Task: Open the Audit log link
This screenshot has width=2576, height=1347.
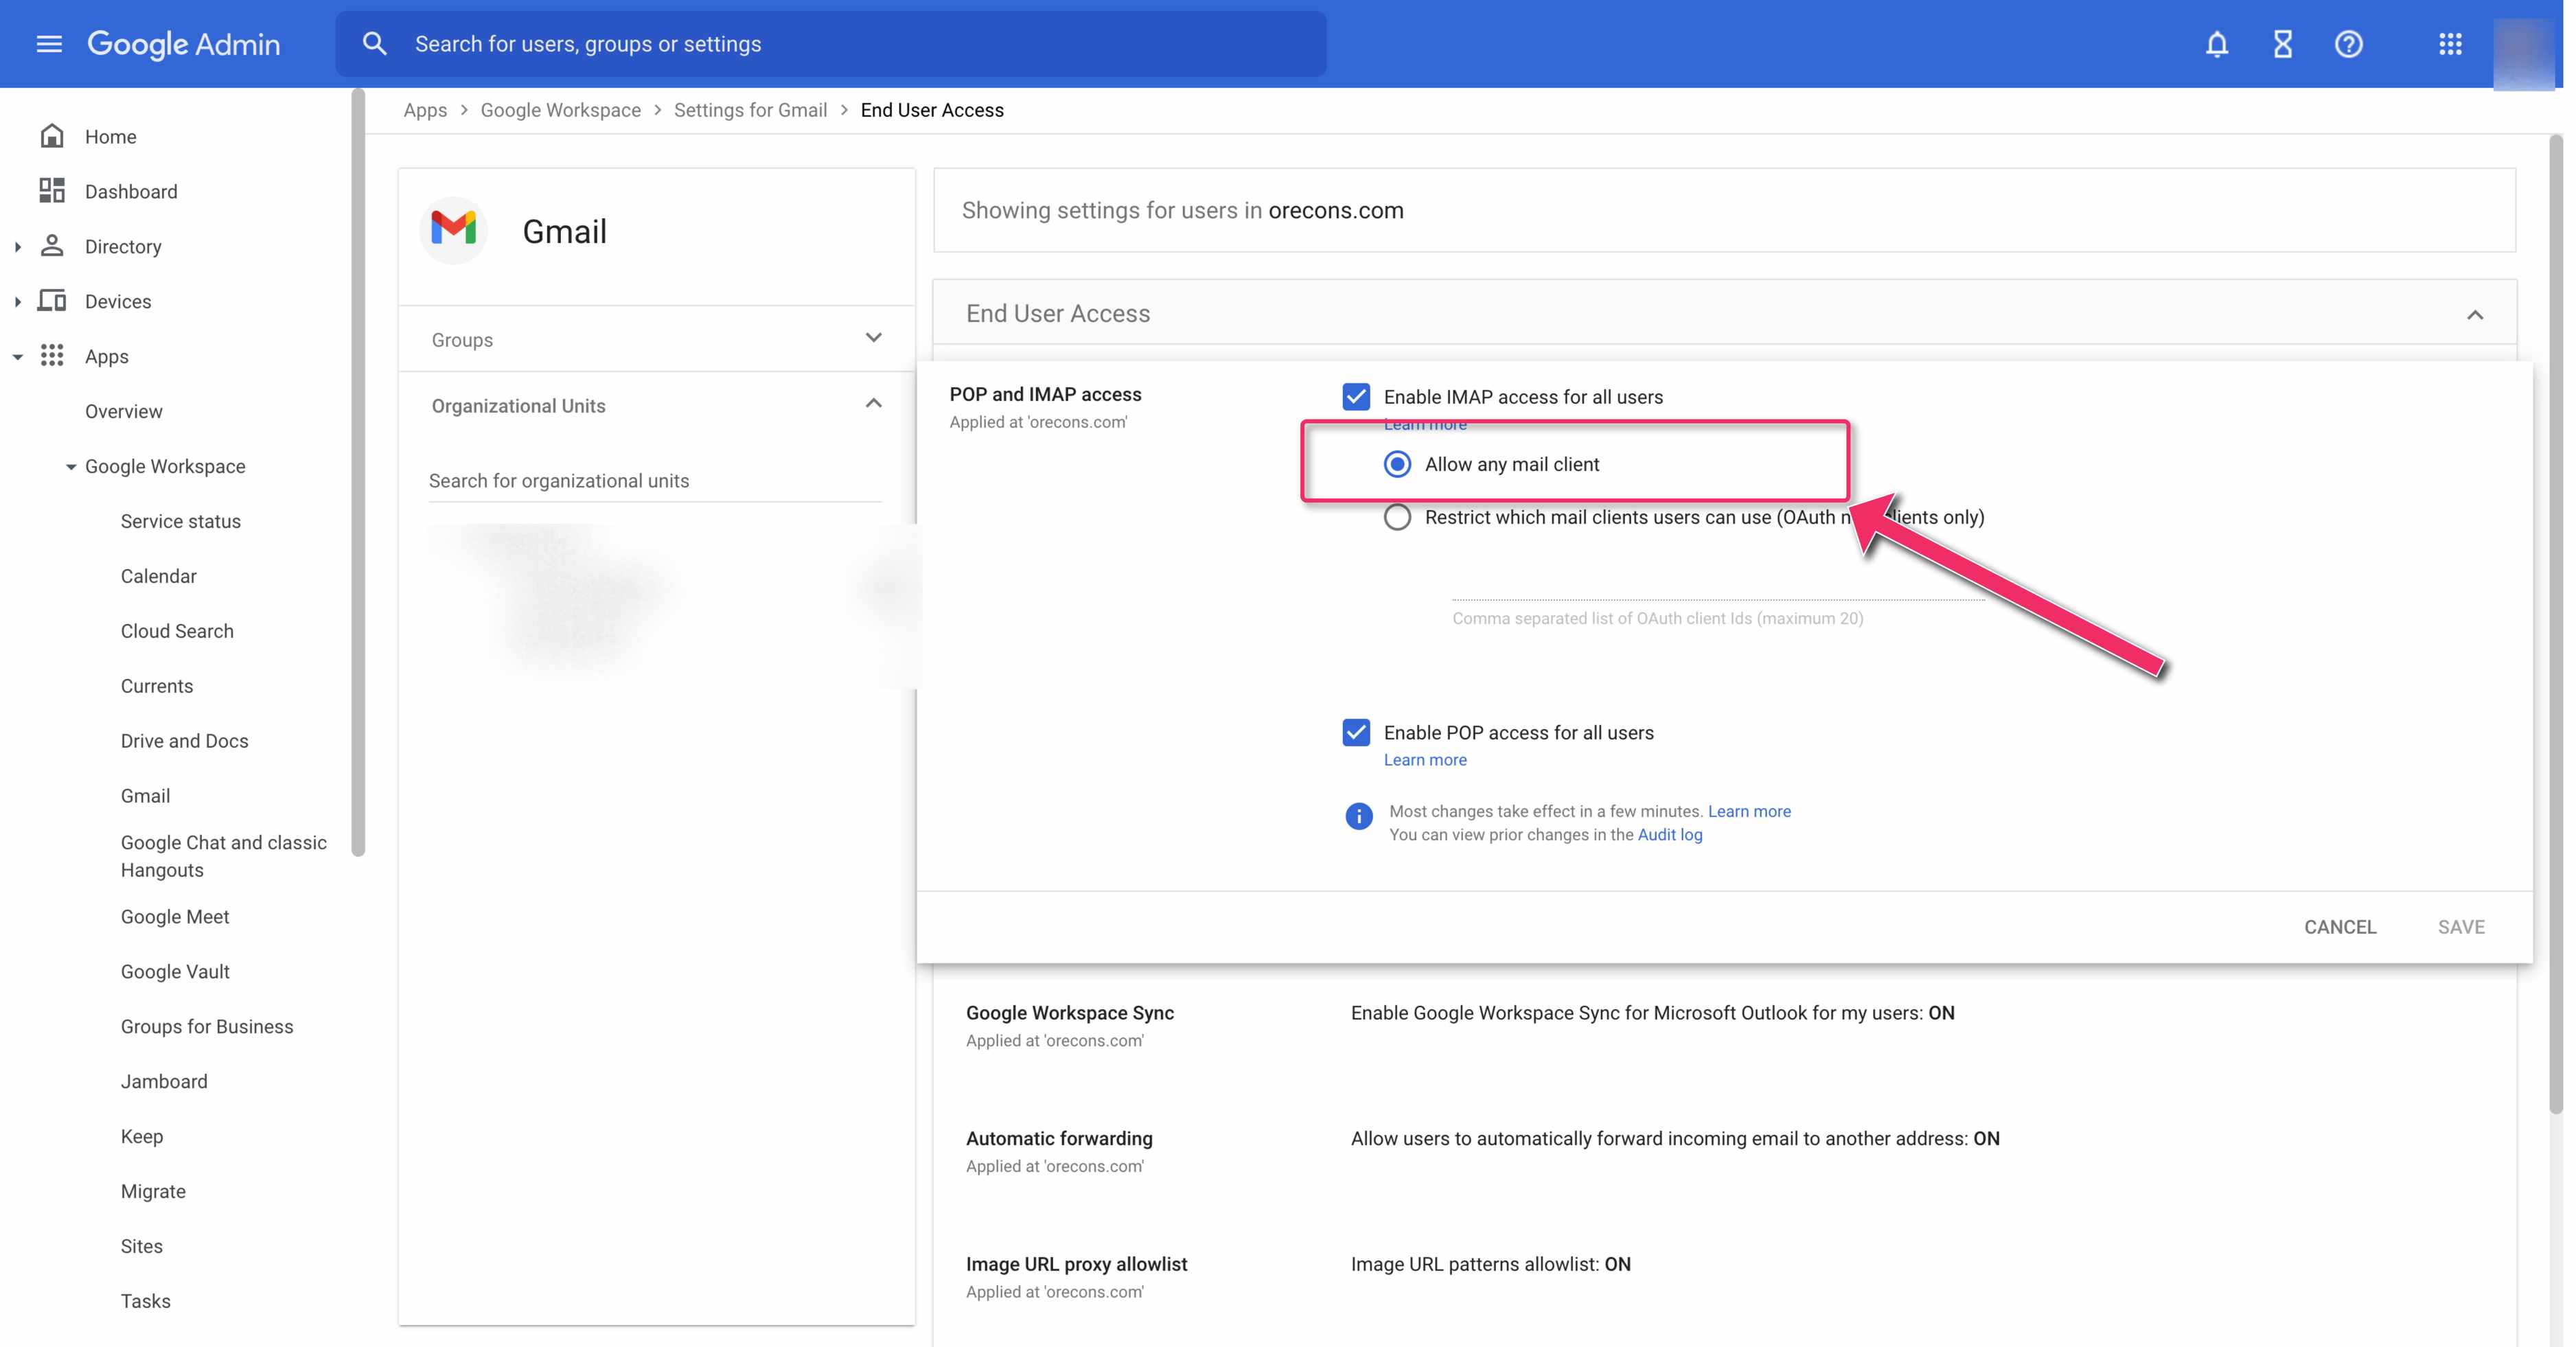Action: pos(1670,835)
